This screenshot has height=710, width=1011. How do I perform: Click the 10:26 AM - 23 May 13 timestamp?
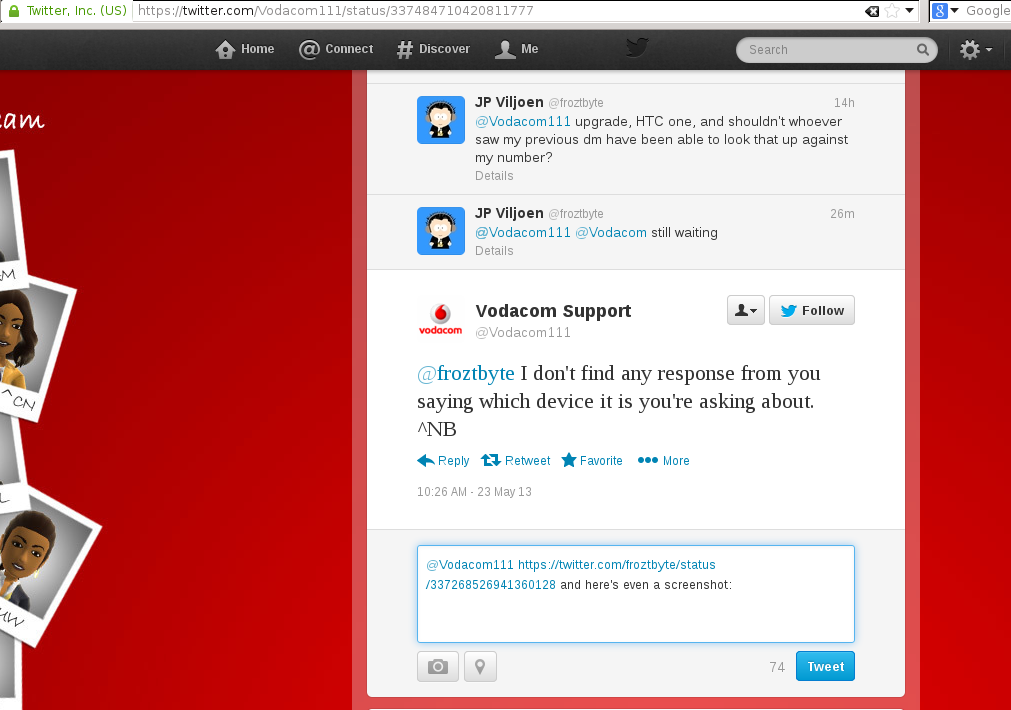click(475, 492)
